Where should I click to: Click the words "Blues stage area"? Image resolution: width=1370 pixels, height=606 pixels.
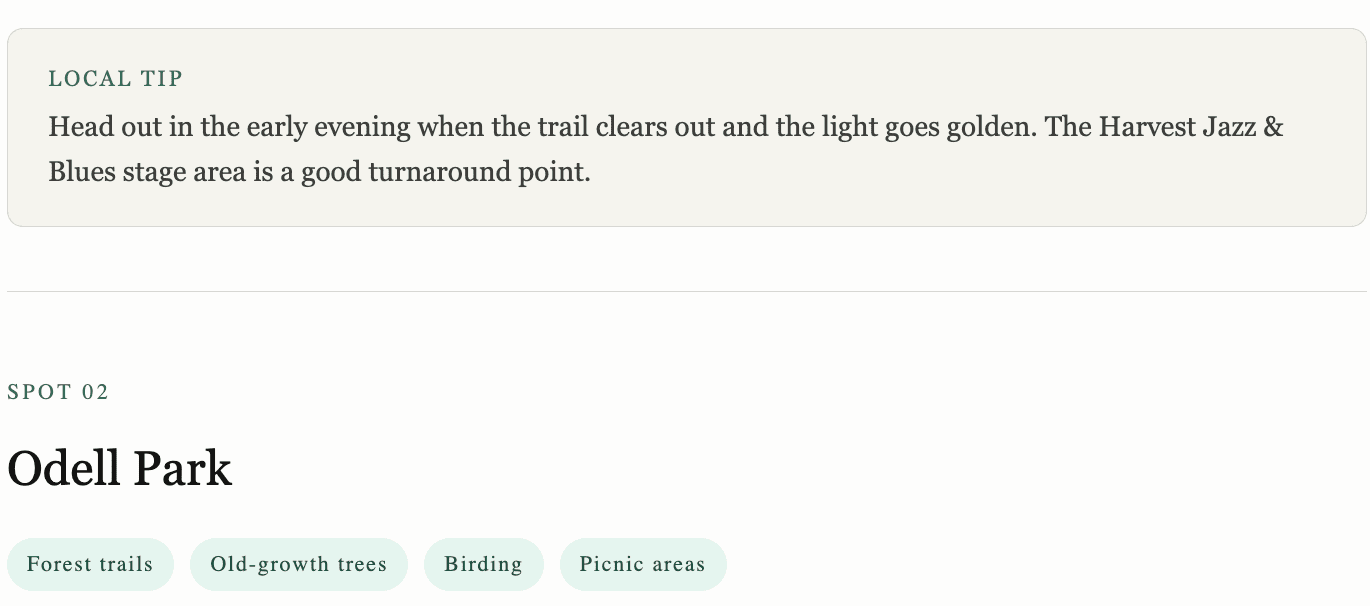(147, 172)
